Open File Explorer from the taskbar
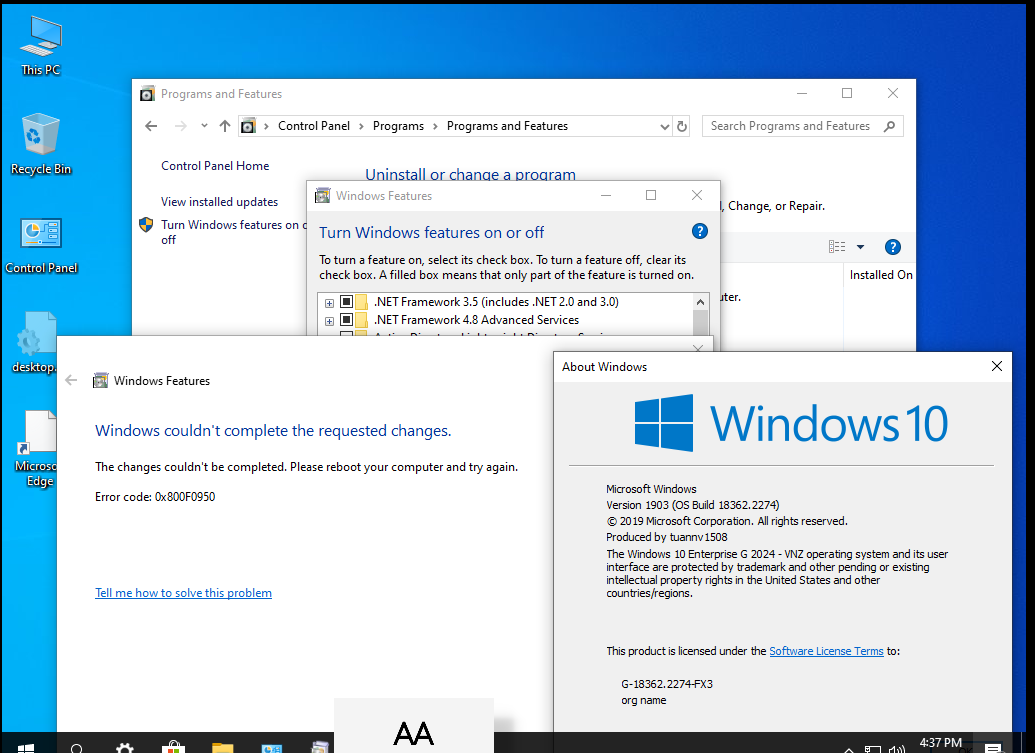 point(222,747)
